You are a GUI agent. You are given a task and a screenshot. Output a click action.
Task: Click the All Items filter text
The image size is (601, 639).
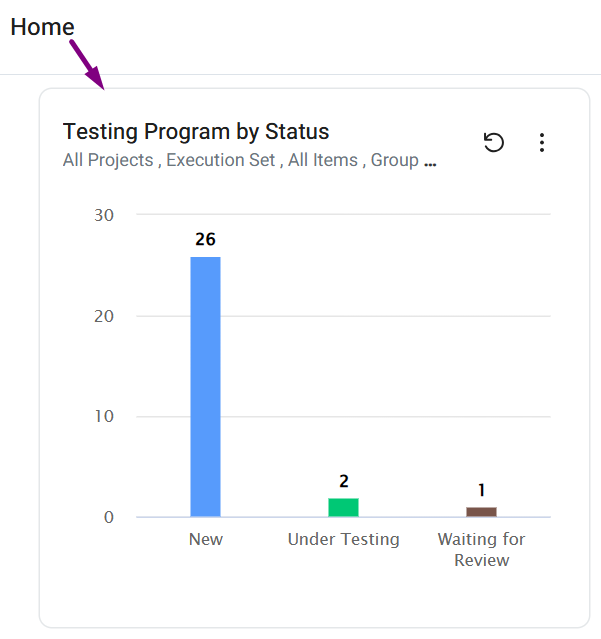point(324,160)
